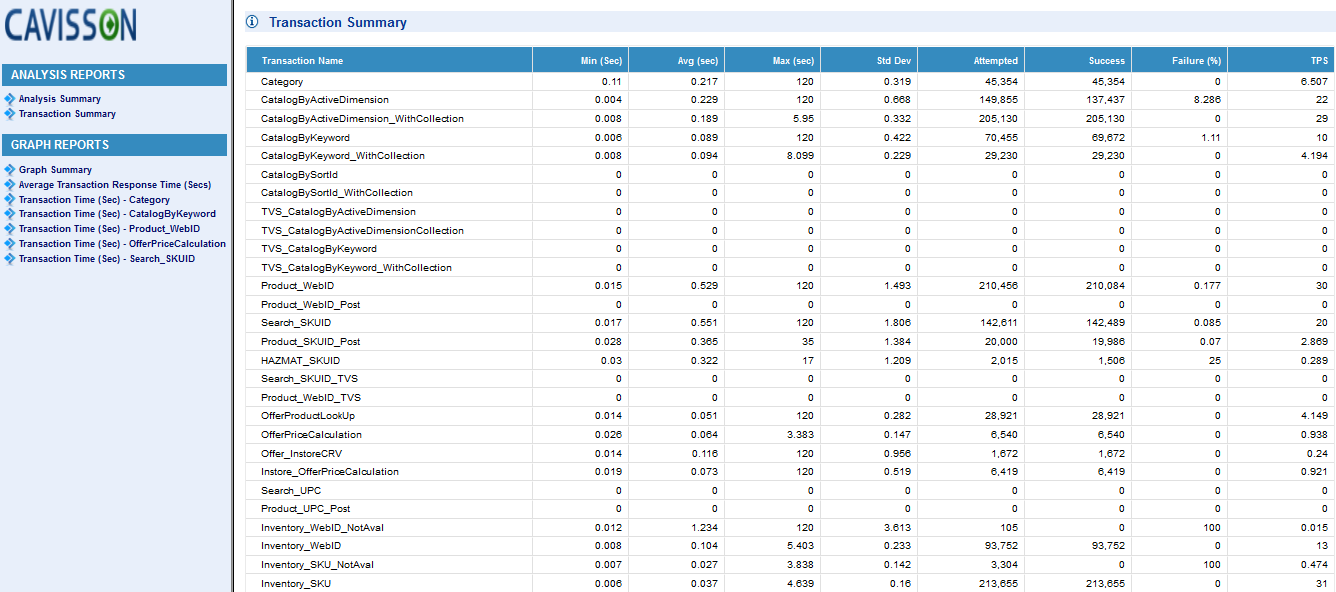Screen dimensions: 1336x592
Task: Click diamond icon beside Average Transaction Response Time
Action: coord(10,185)
